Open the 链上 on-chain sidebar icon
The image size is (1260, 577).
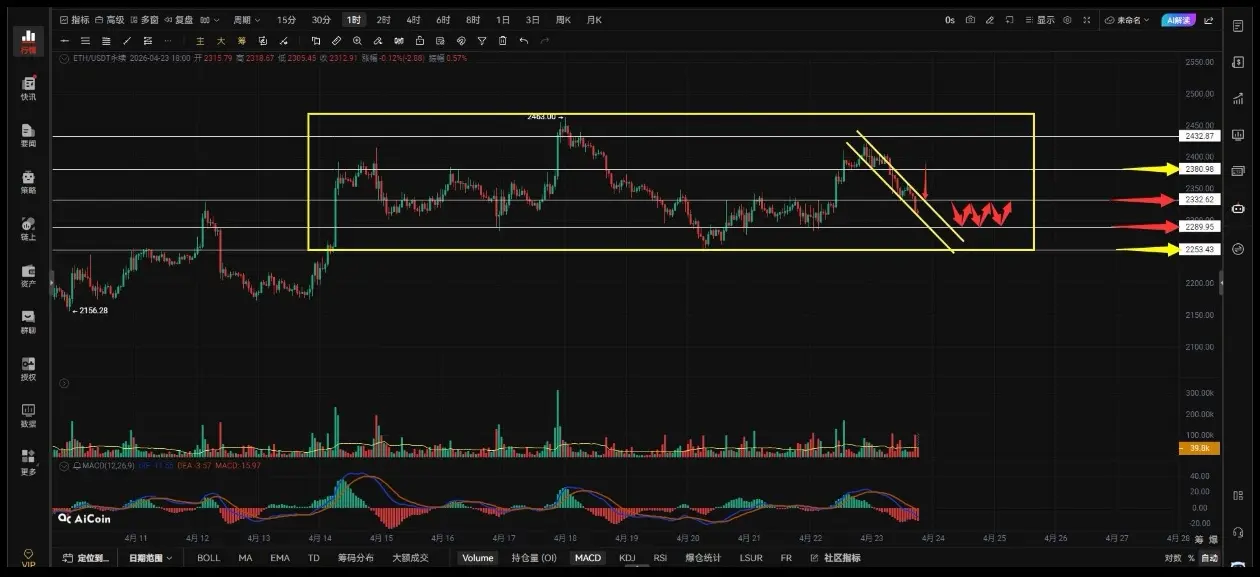tap(28, 229)
